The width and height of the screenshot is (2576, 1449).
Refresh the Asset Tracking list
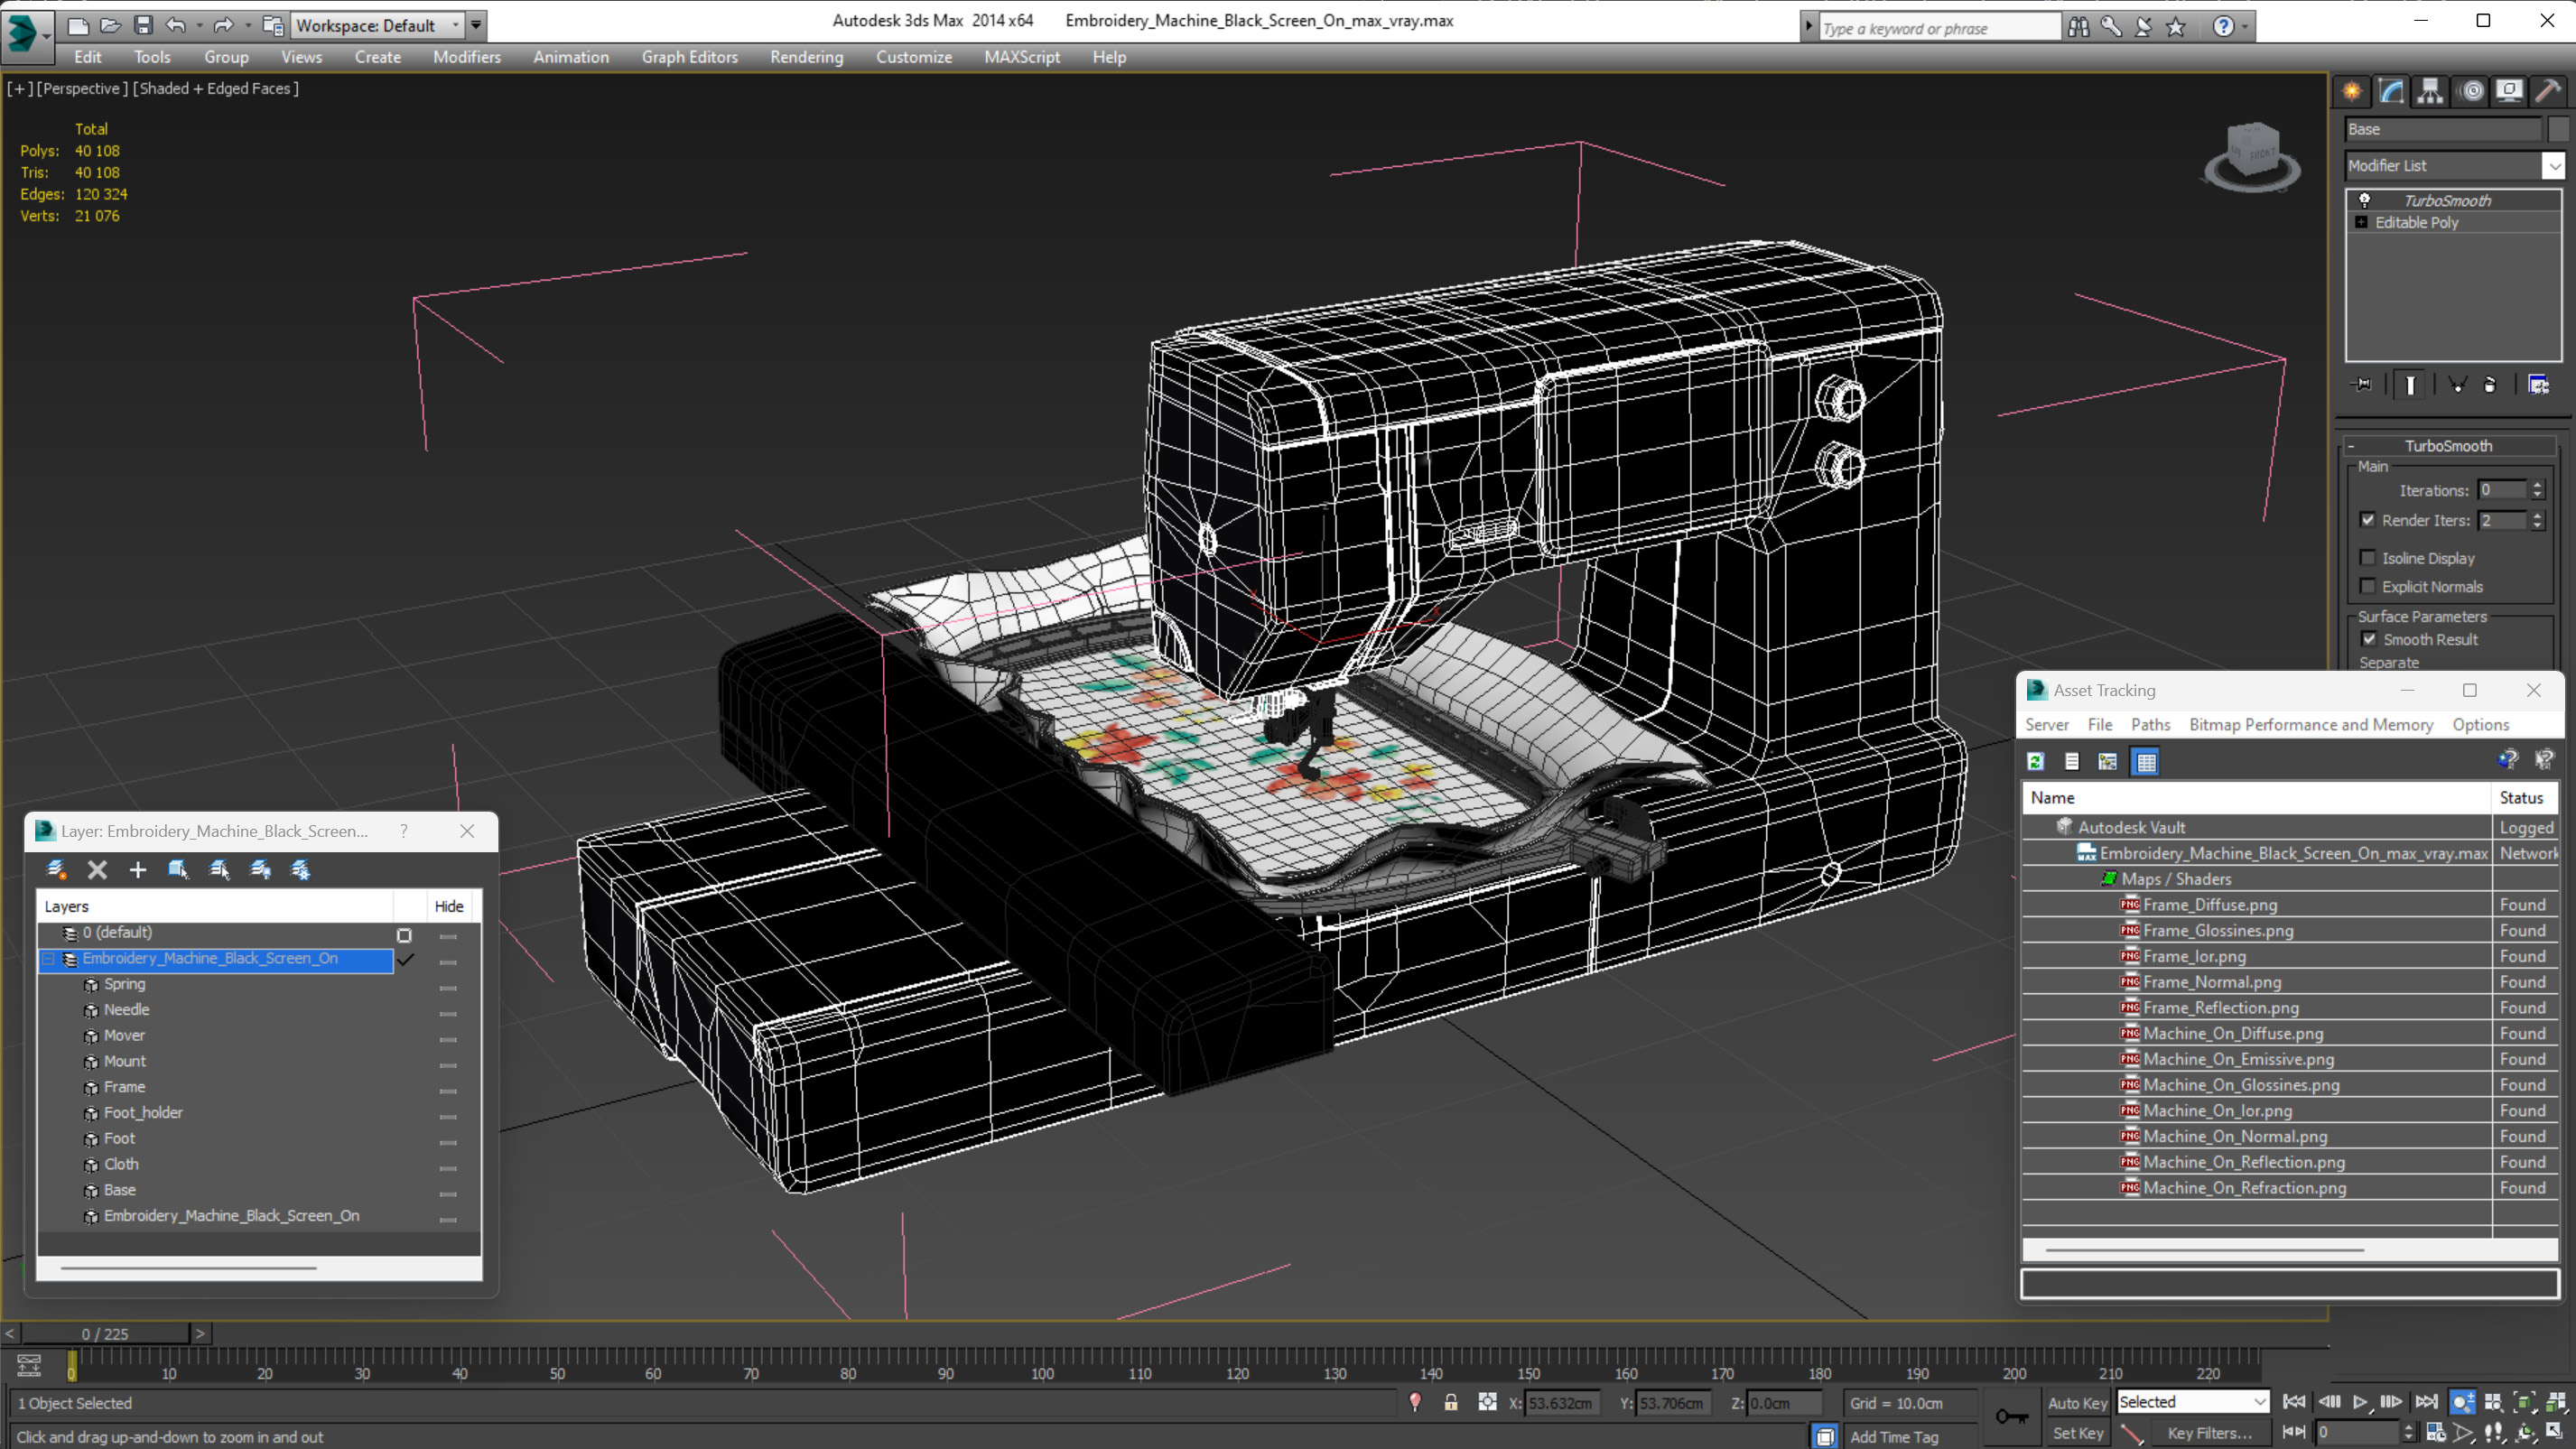(x=2035, y=762)
